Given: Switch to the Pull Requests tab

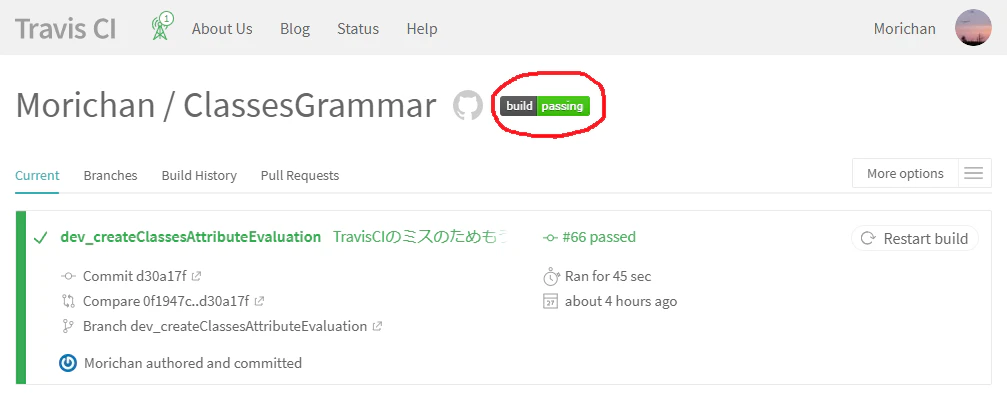Looking at the screenshot, I should (300, 175).
